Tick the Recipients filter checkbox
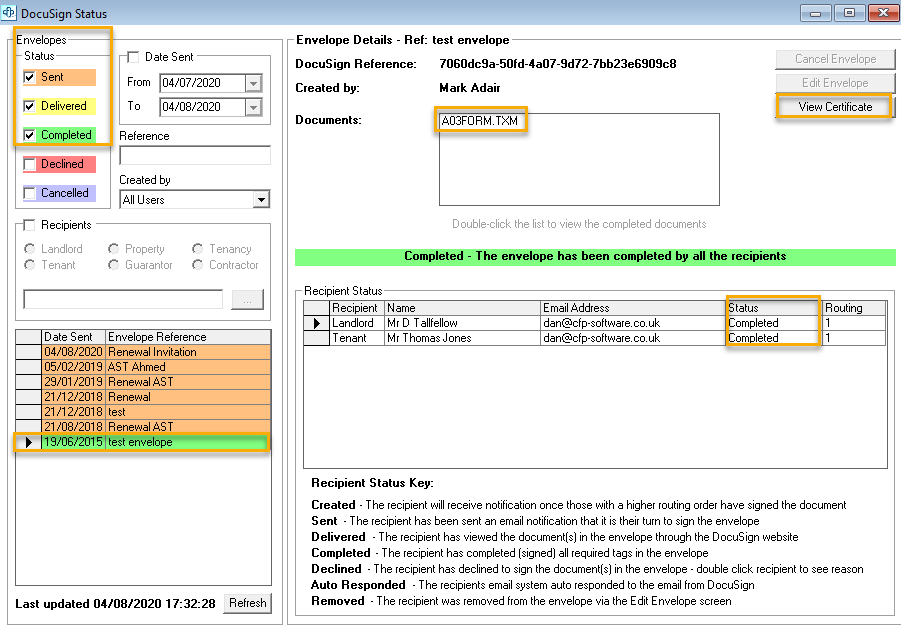The height and width of the screenshot is (632, 901). [29, 225]
